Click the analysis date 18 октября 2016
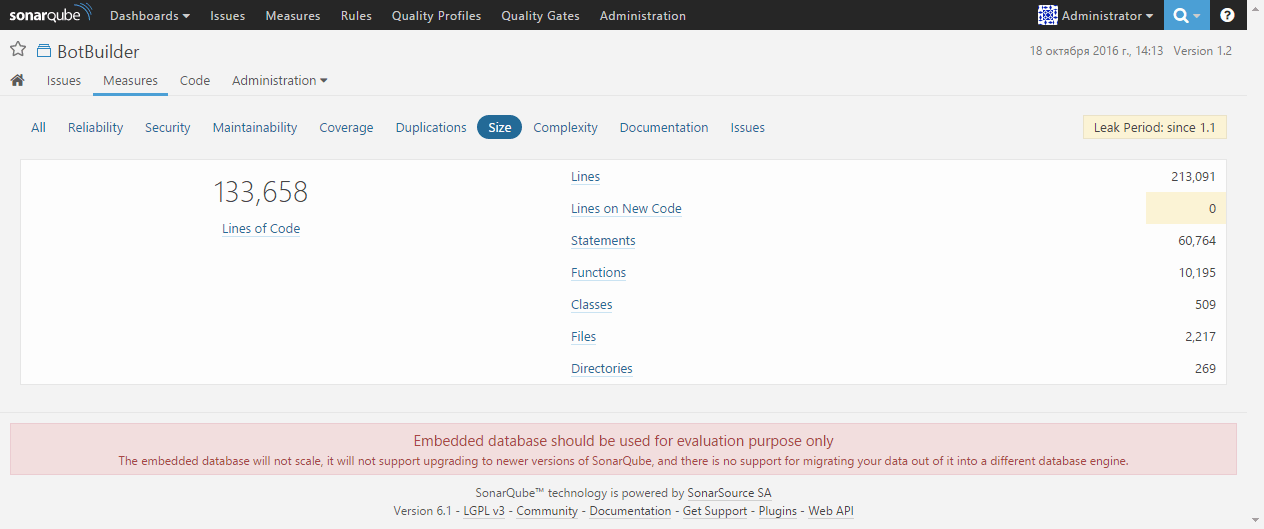The height and width of the screenshot is (529, 1264). pyautogui.click(x=1096, y=51)
